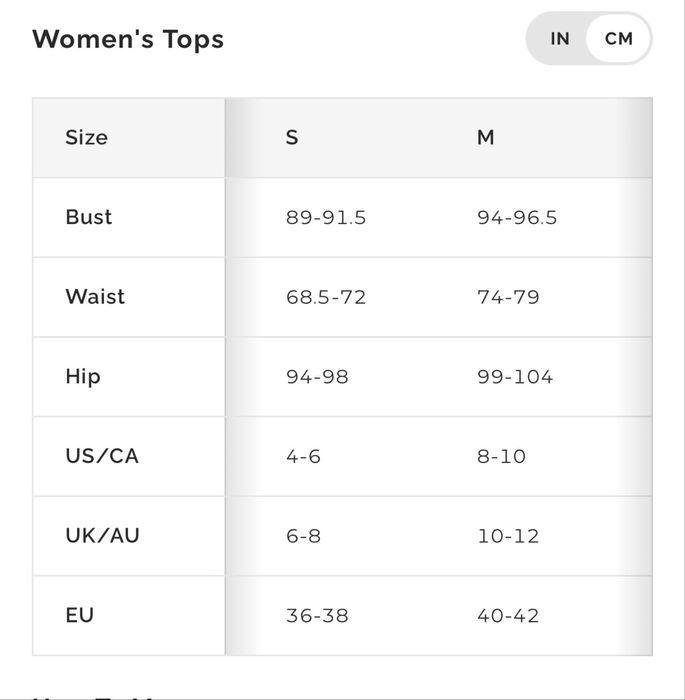Image resolution: width=685 pixels, height=700 pixels.
Task: Click the EU 36-38 size cell
Action: tap(317, 615)
